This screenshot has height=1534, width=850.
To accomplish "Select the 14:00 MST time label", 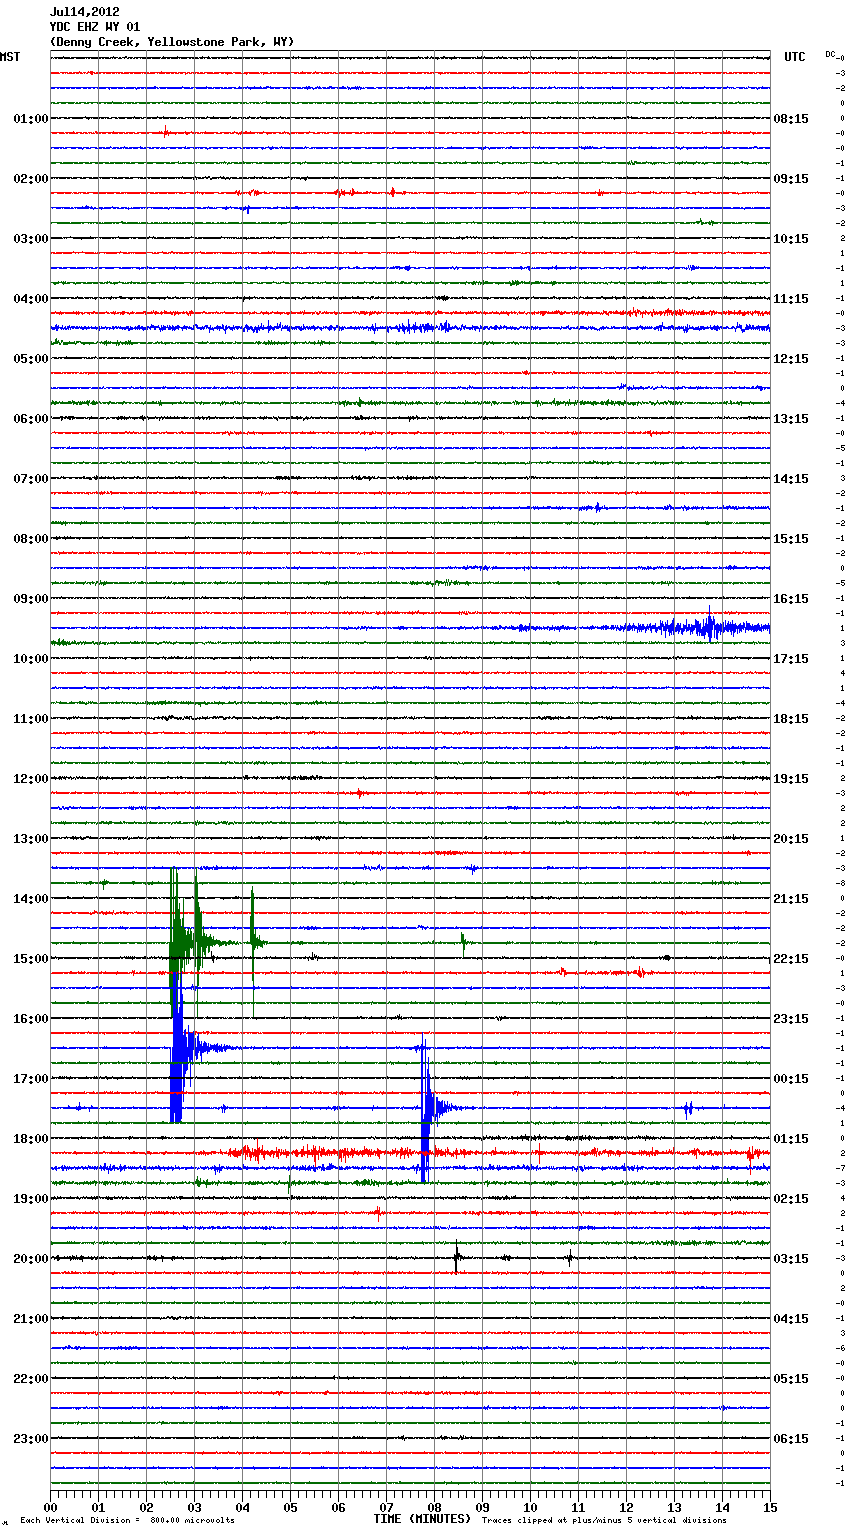I will [31, 899].
